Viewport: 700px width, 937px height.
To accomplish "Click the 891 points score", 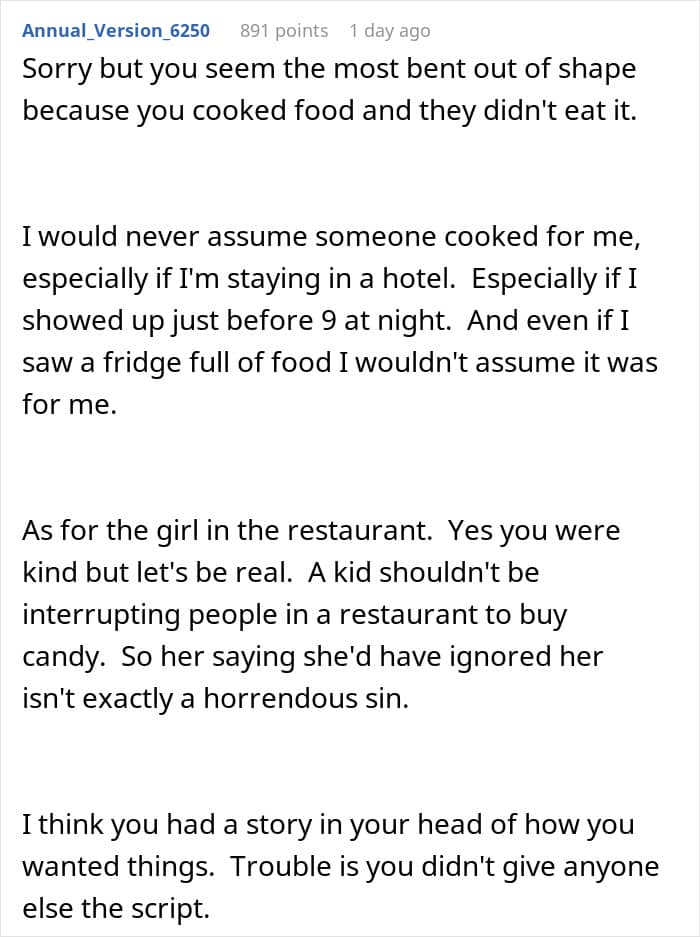I will tap(284, 31).
